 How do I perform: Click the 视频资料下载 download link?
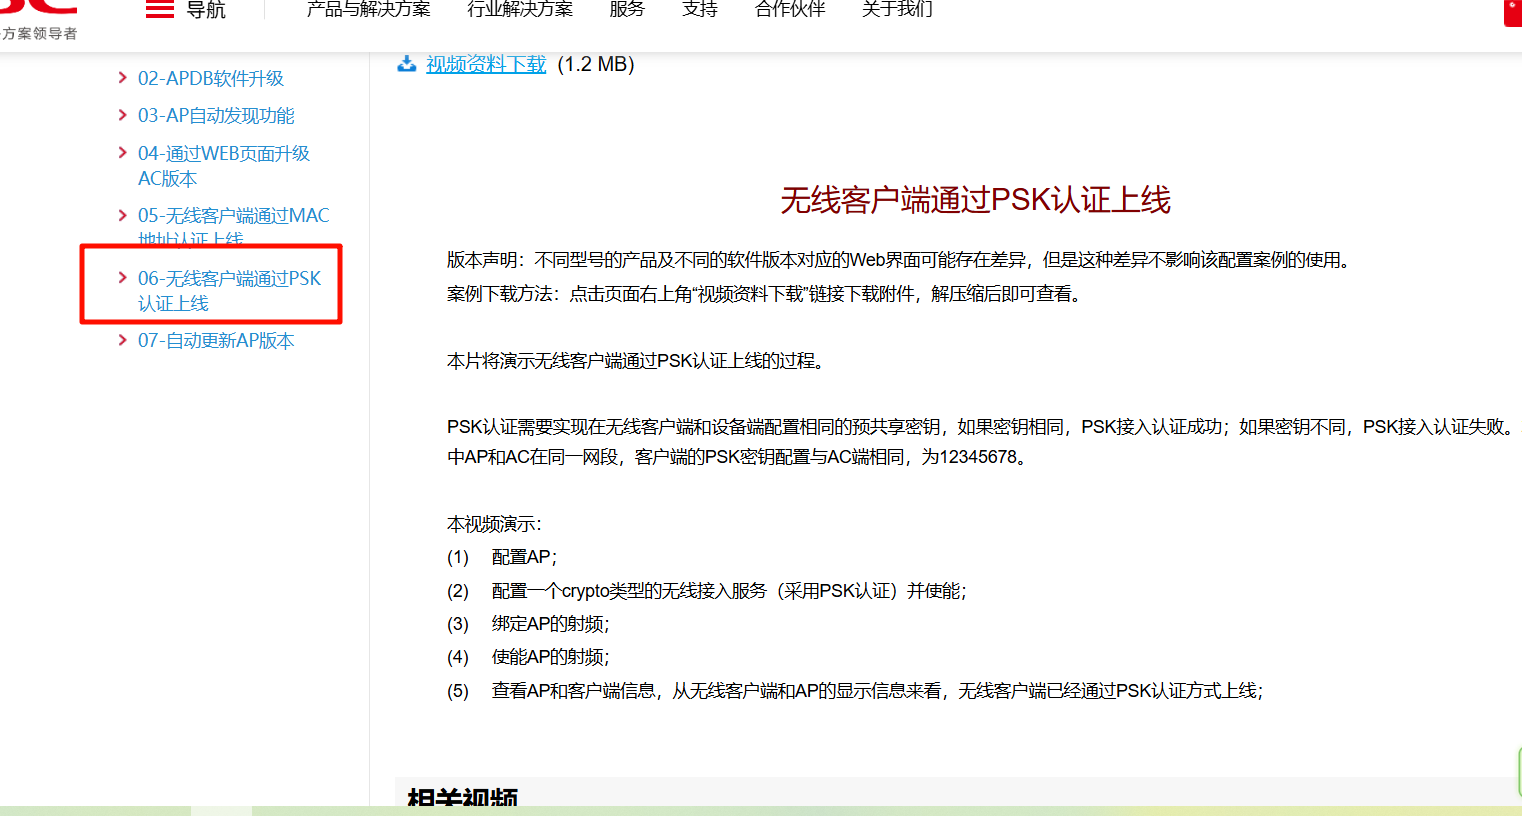[486, 64]
